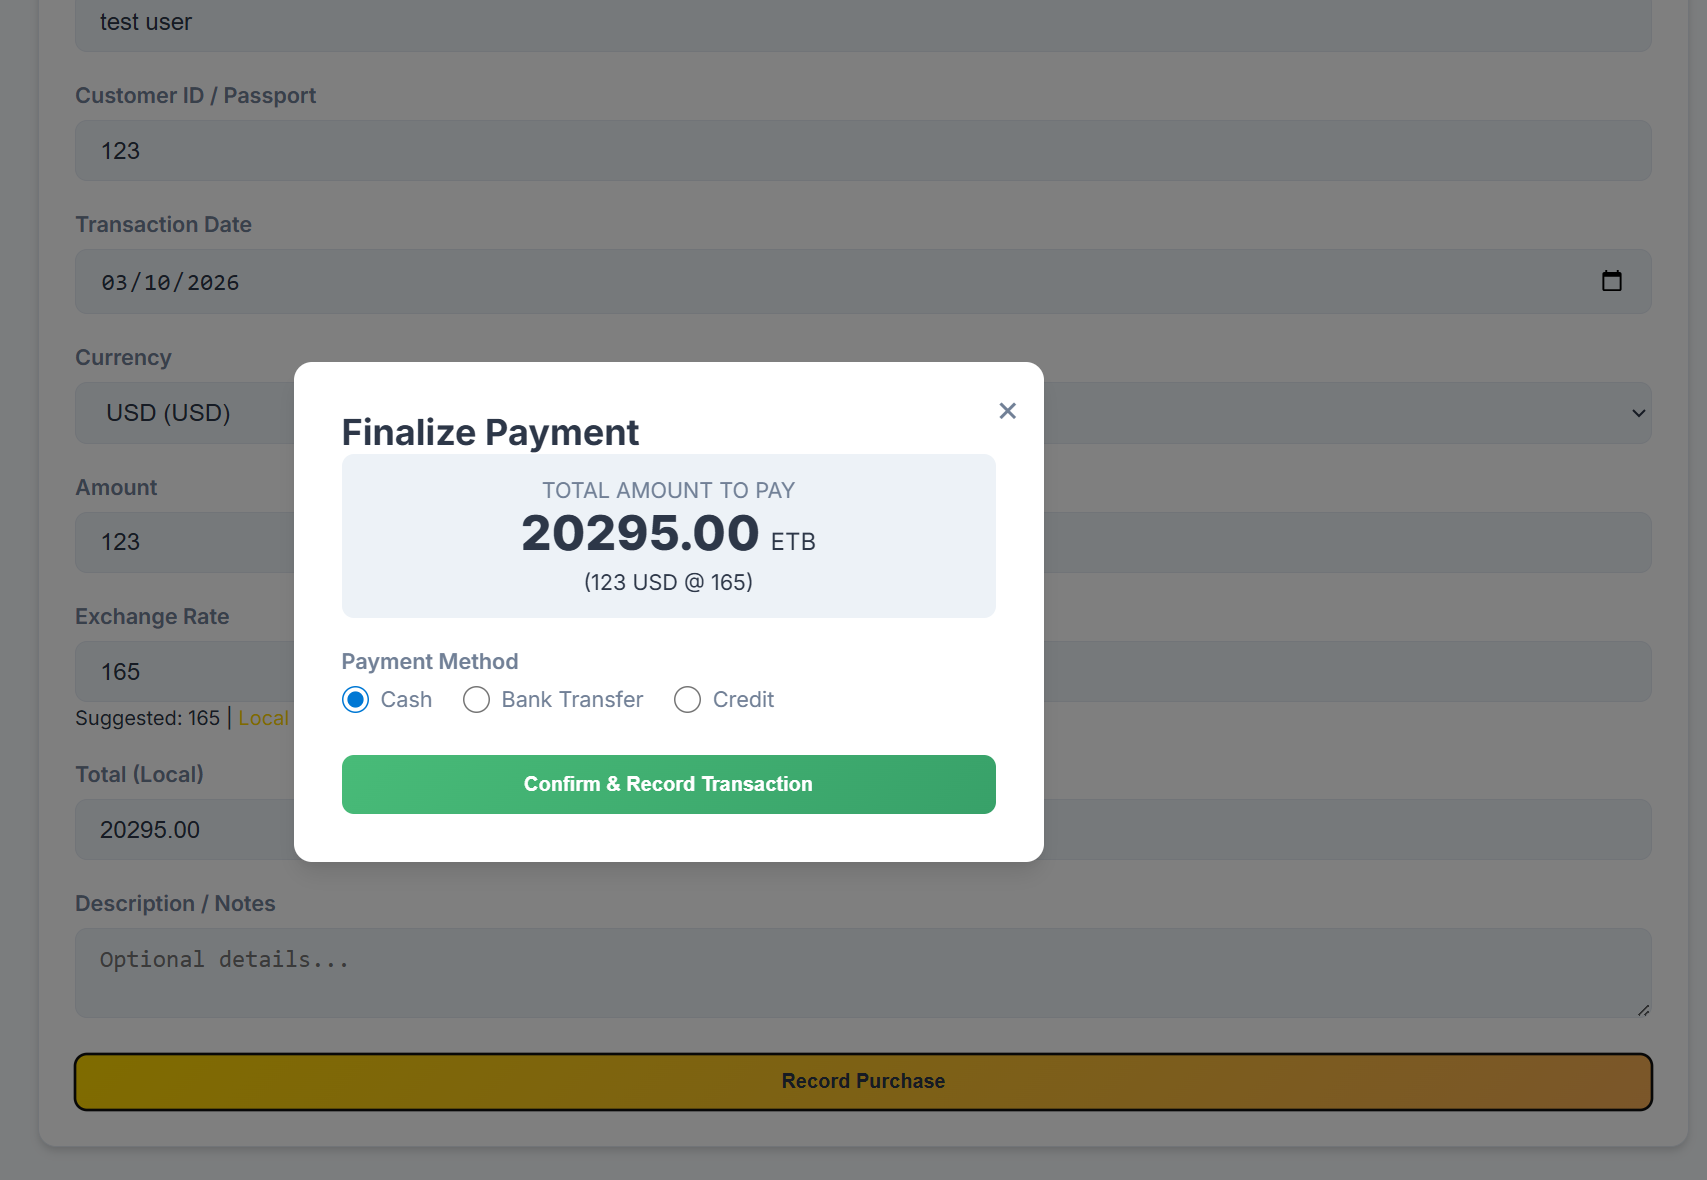Click the Description / Notes textarea
The width and height of the screenshot is (1707, 1180).
(x=862, y=972)
